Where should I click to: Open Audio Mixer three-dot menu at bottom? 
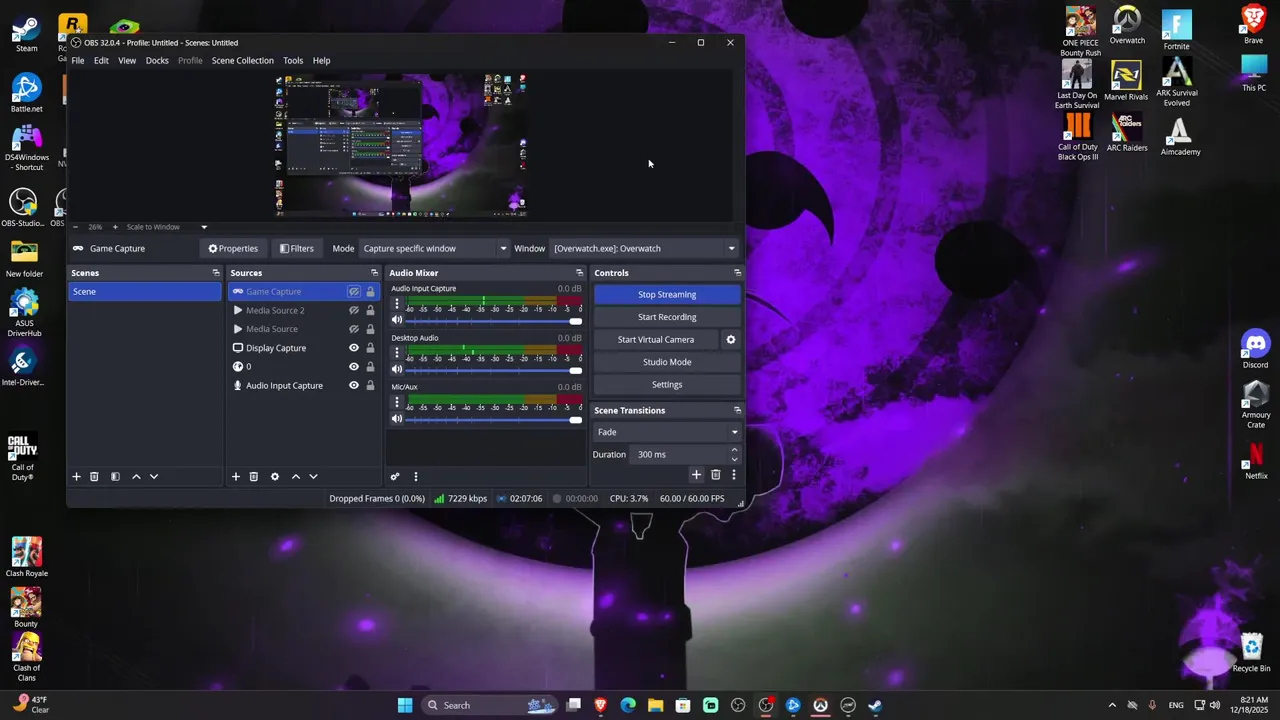(416, 477)
